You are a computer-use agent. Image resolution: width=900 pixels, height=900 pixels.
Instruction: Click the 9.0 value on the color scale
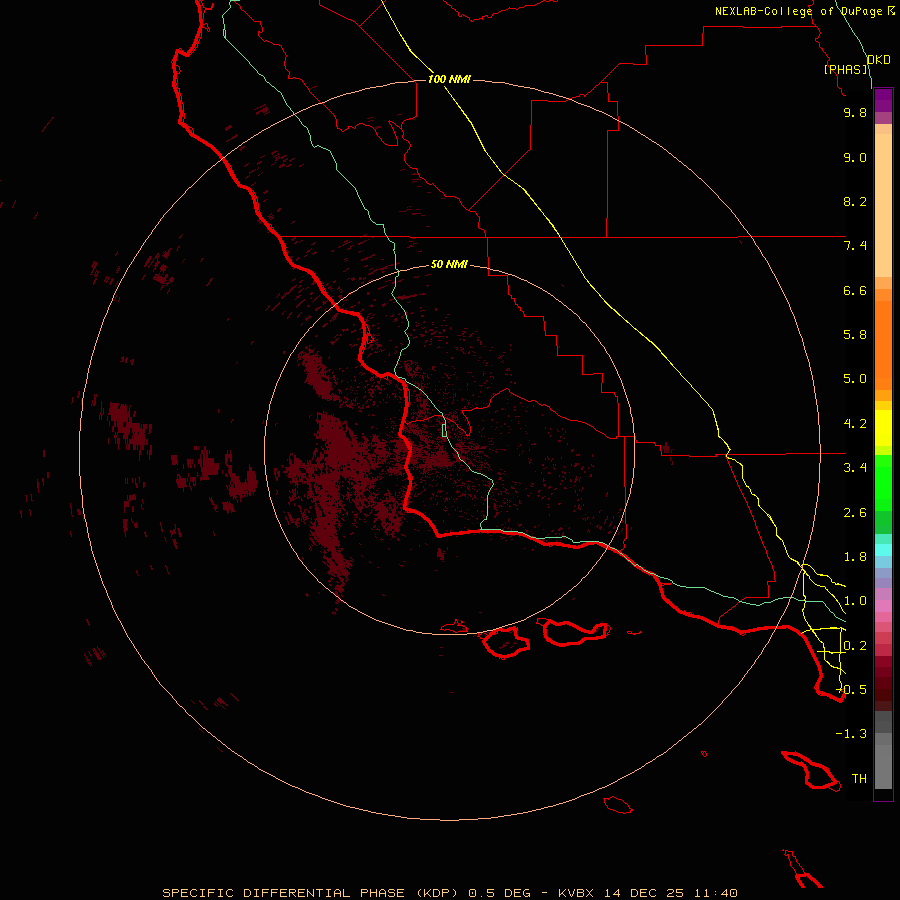pyautogui.click(x=855, y=157)
